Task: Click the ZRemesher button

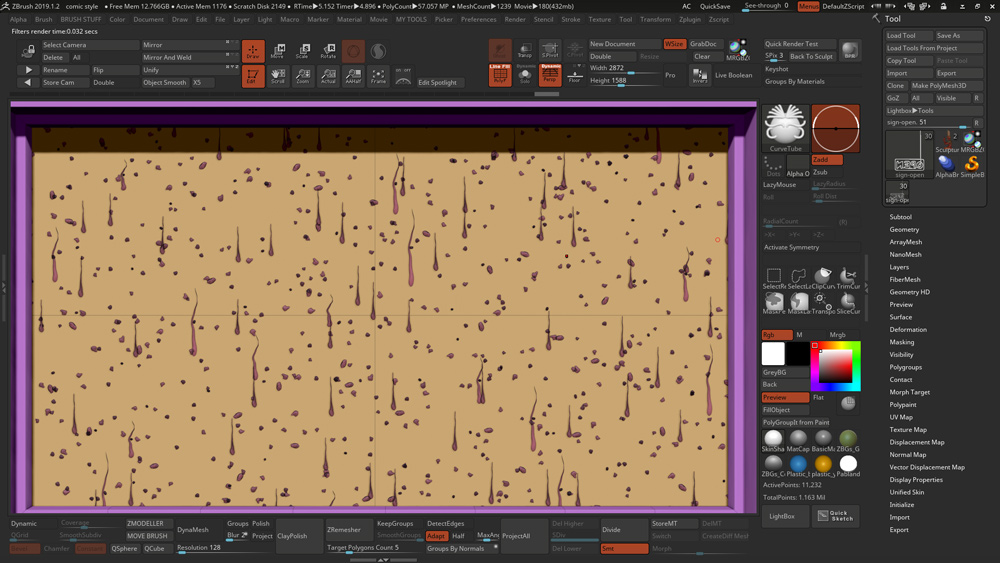Action: coord(344,529)
